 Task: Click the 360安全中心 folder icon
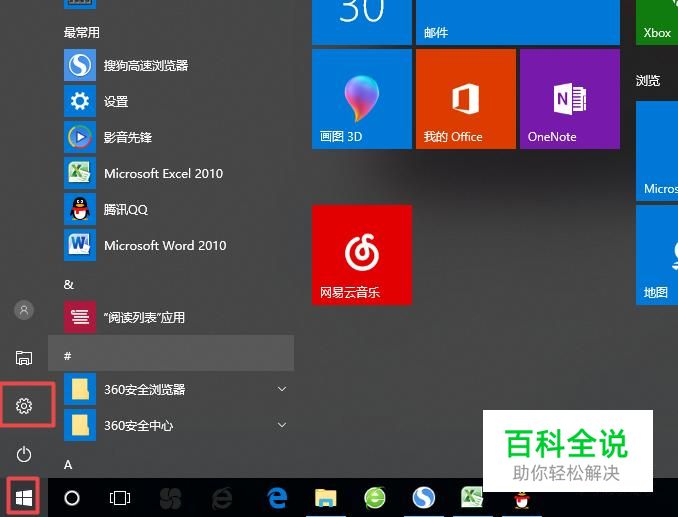pyautogui.click(x=80, y=425)
